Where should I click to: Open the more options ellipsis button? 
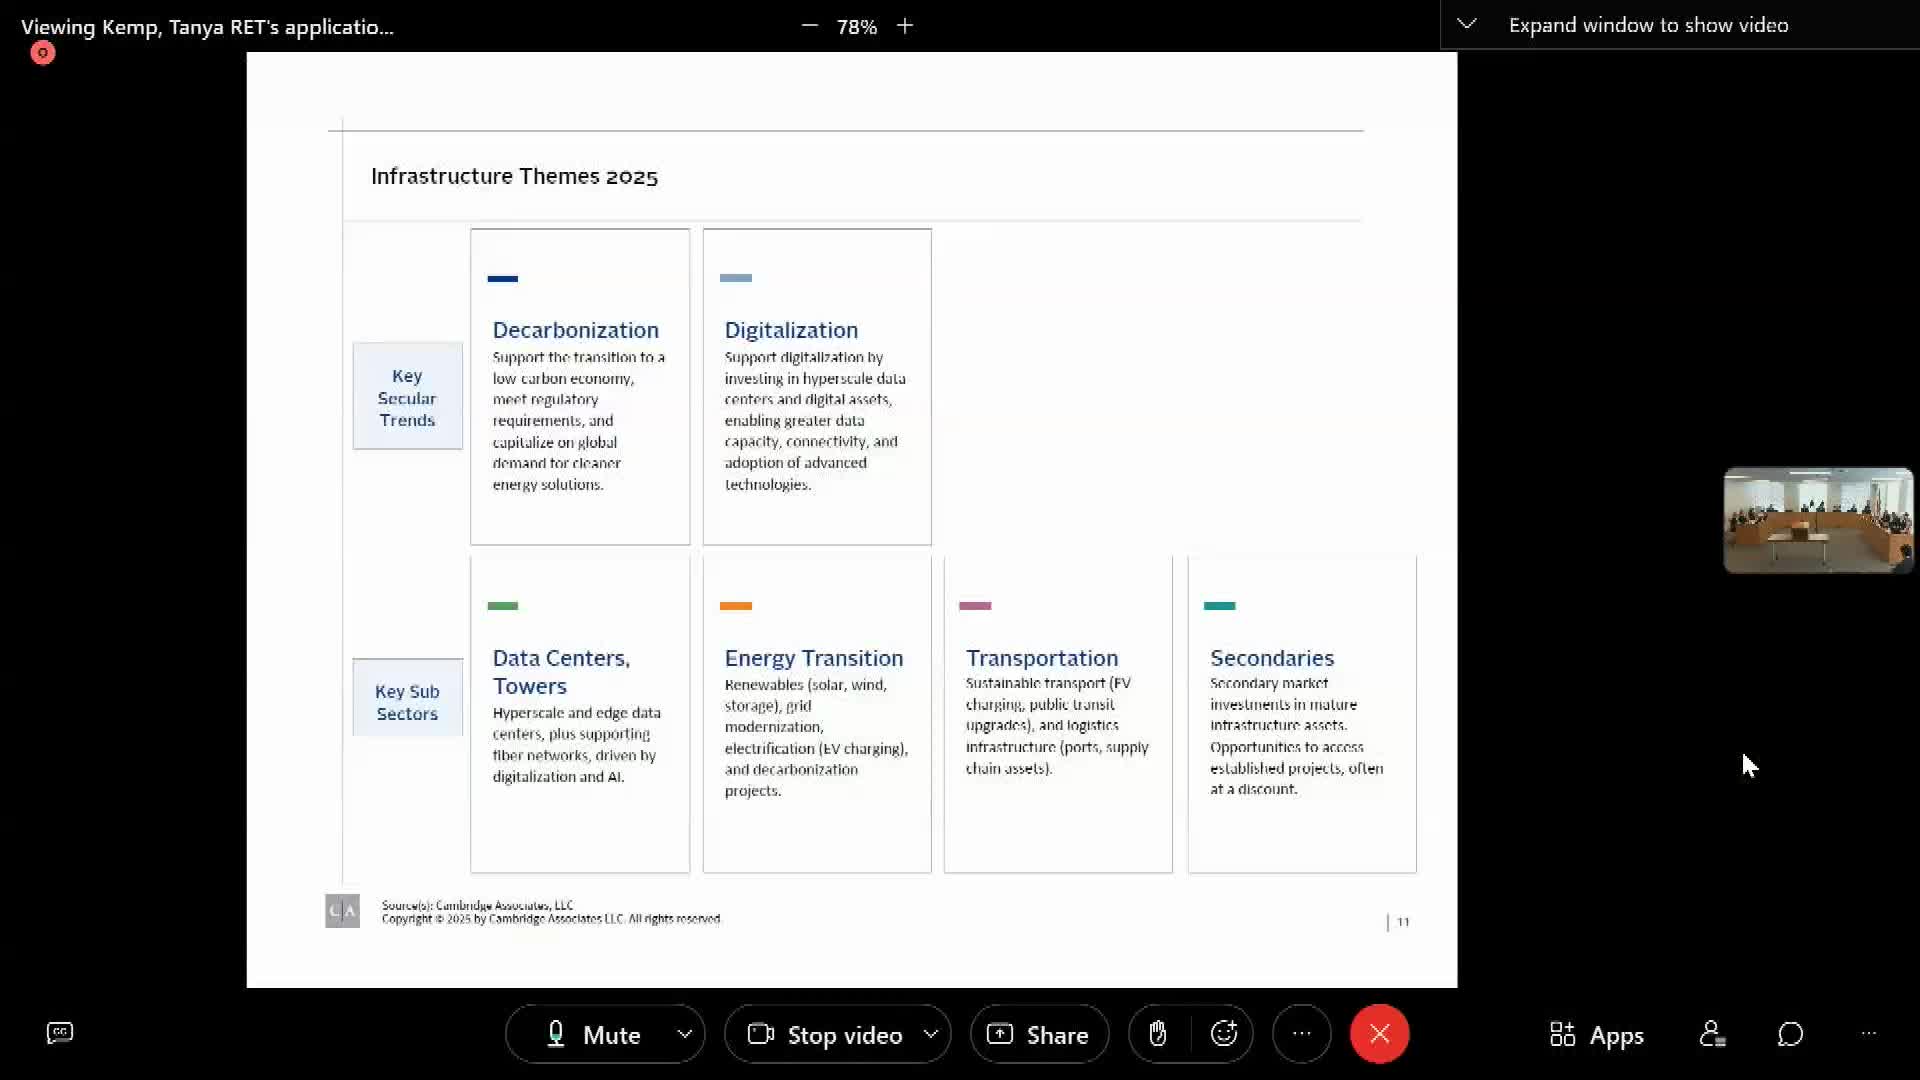(x=1301, y=1034)
